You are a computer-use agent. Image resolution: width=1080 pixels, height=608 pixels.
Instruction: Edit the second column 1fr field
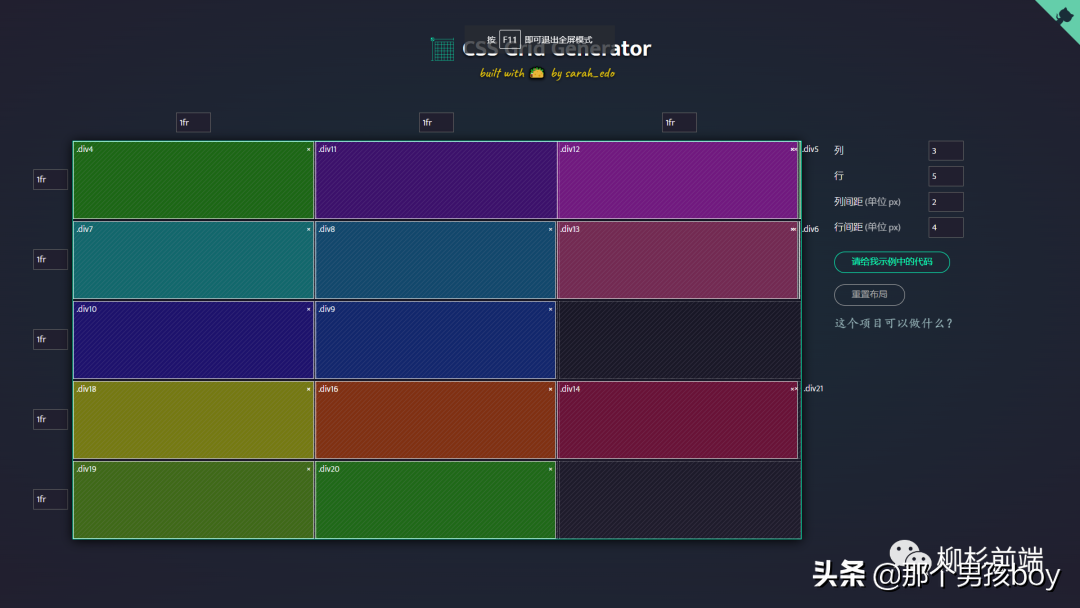436,123
